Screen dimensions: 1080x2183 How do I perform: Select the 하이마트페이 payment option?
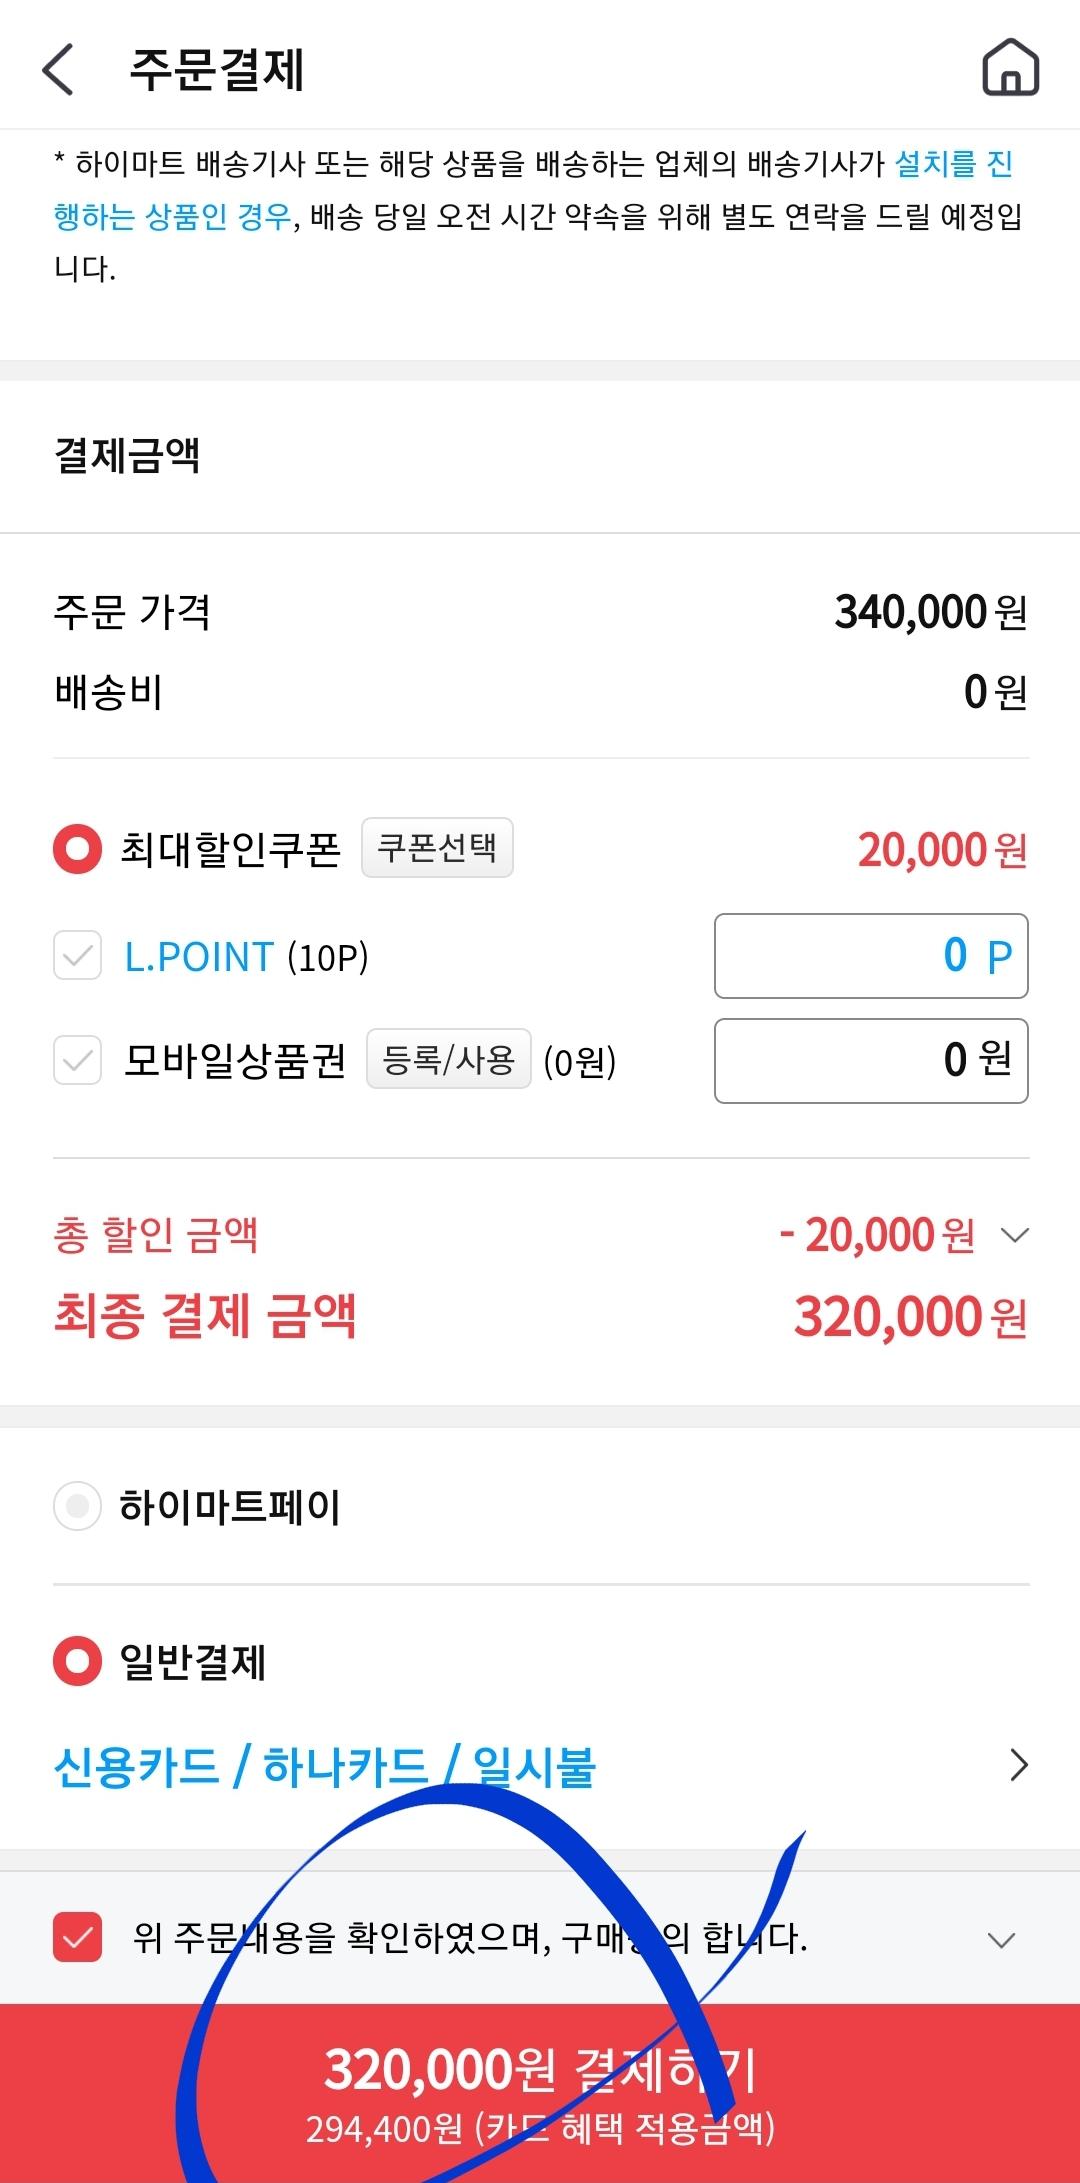(77, 1506)
